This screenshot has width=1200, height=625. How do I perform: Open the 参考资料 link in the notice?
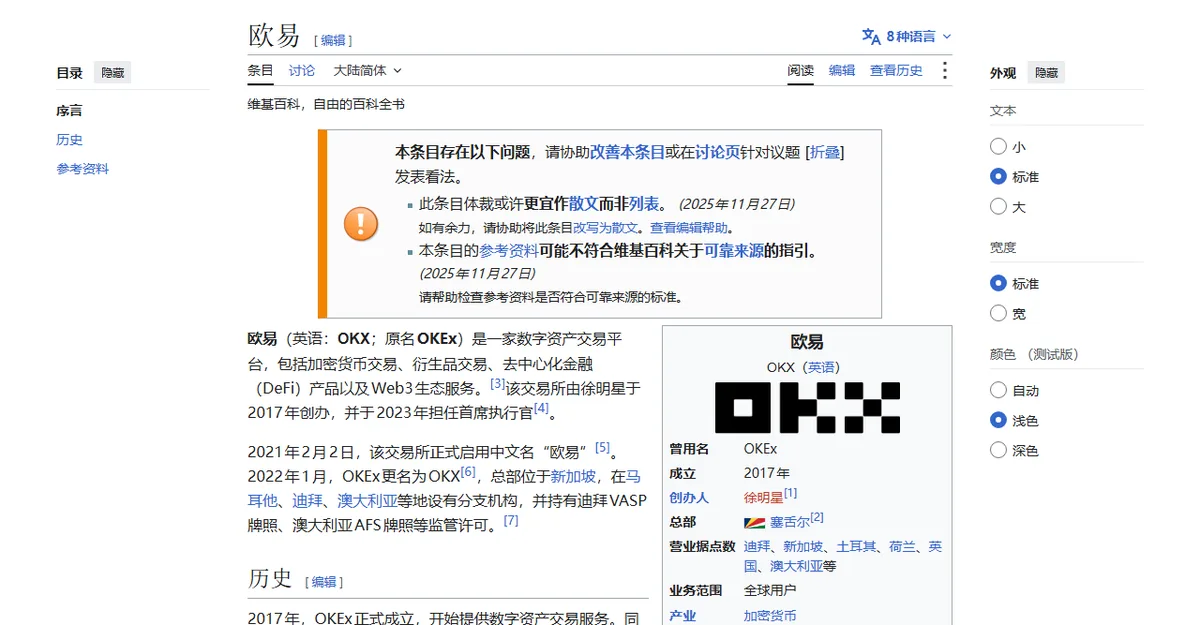508,251
